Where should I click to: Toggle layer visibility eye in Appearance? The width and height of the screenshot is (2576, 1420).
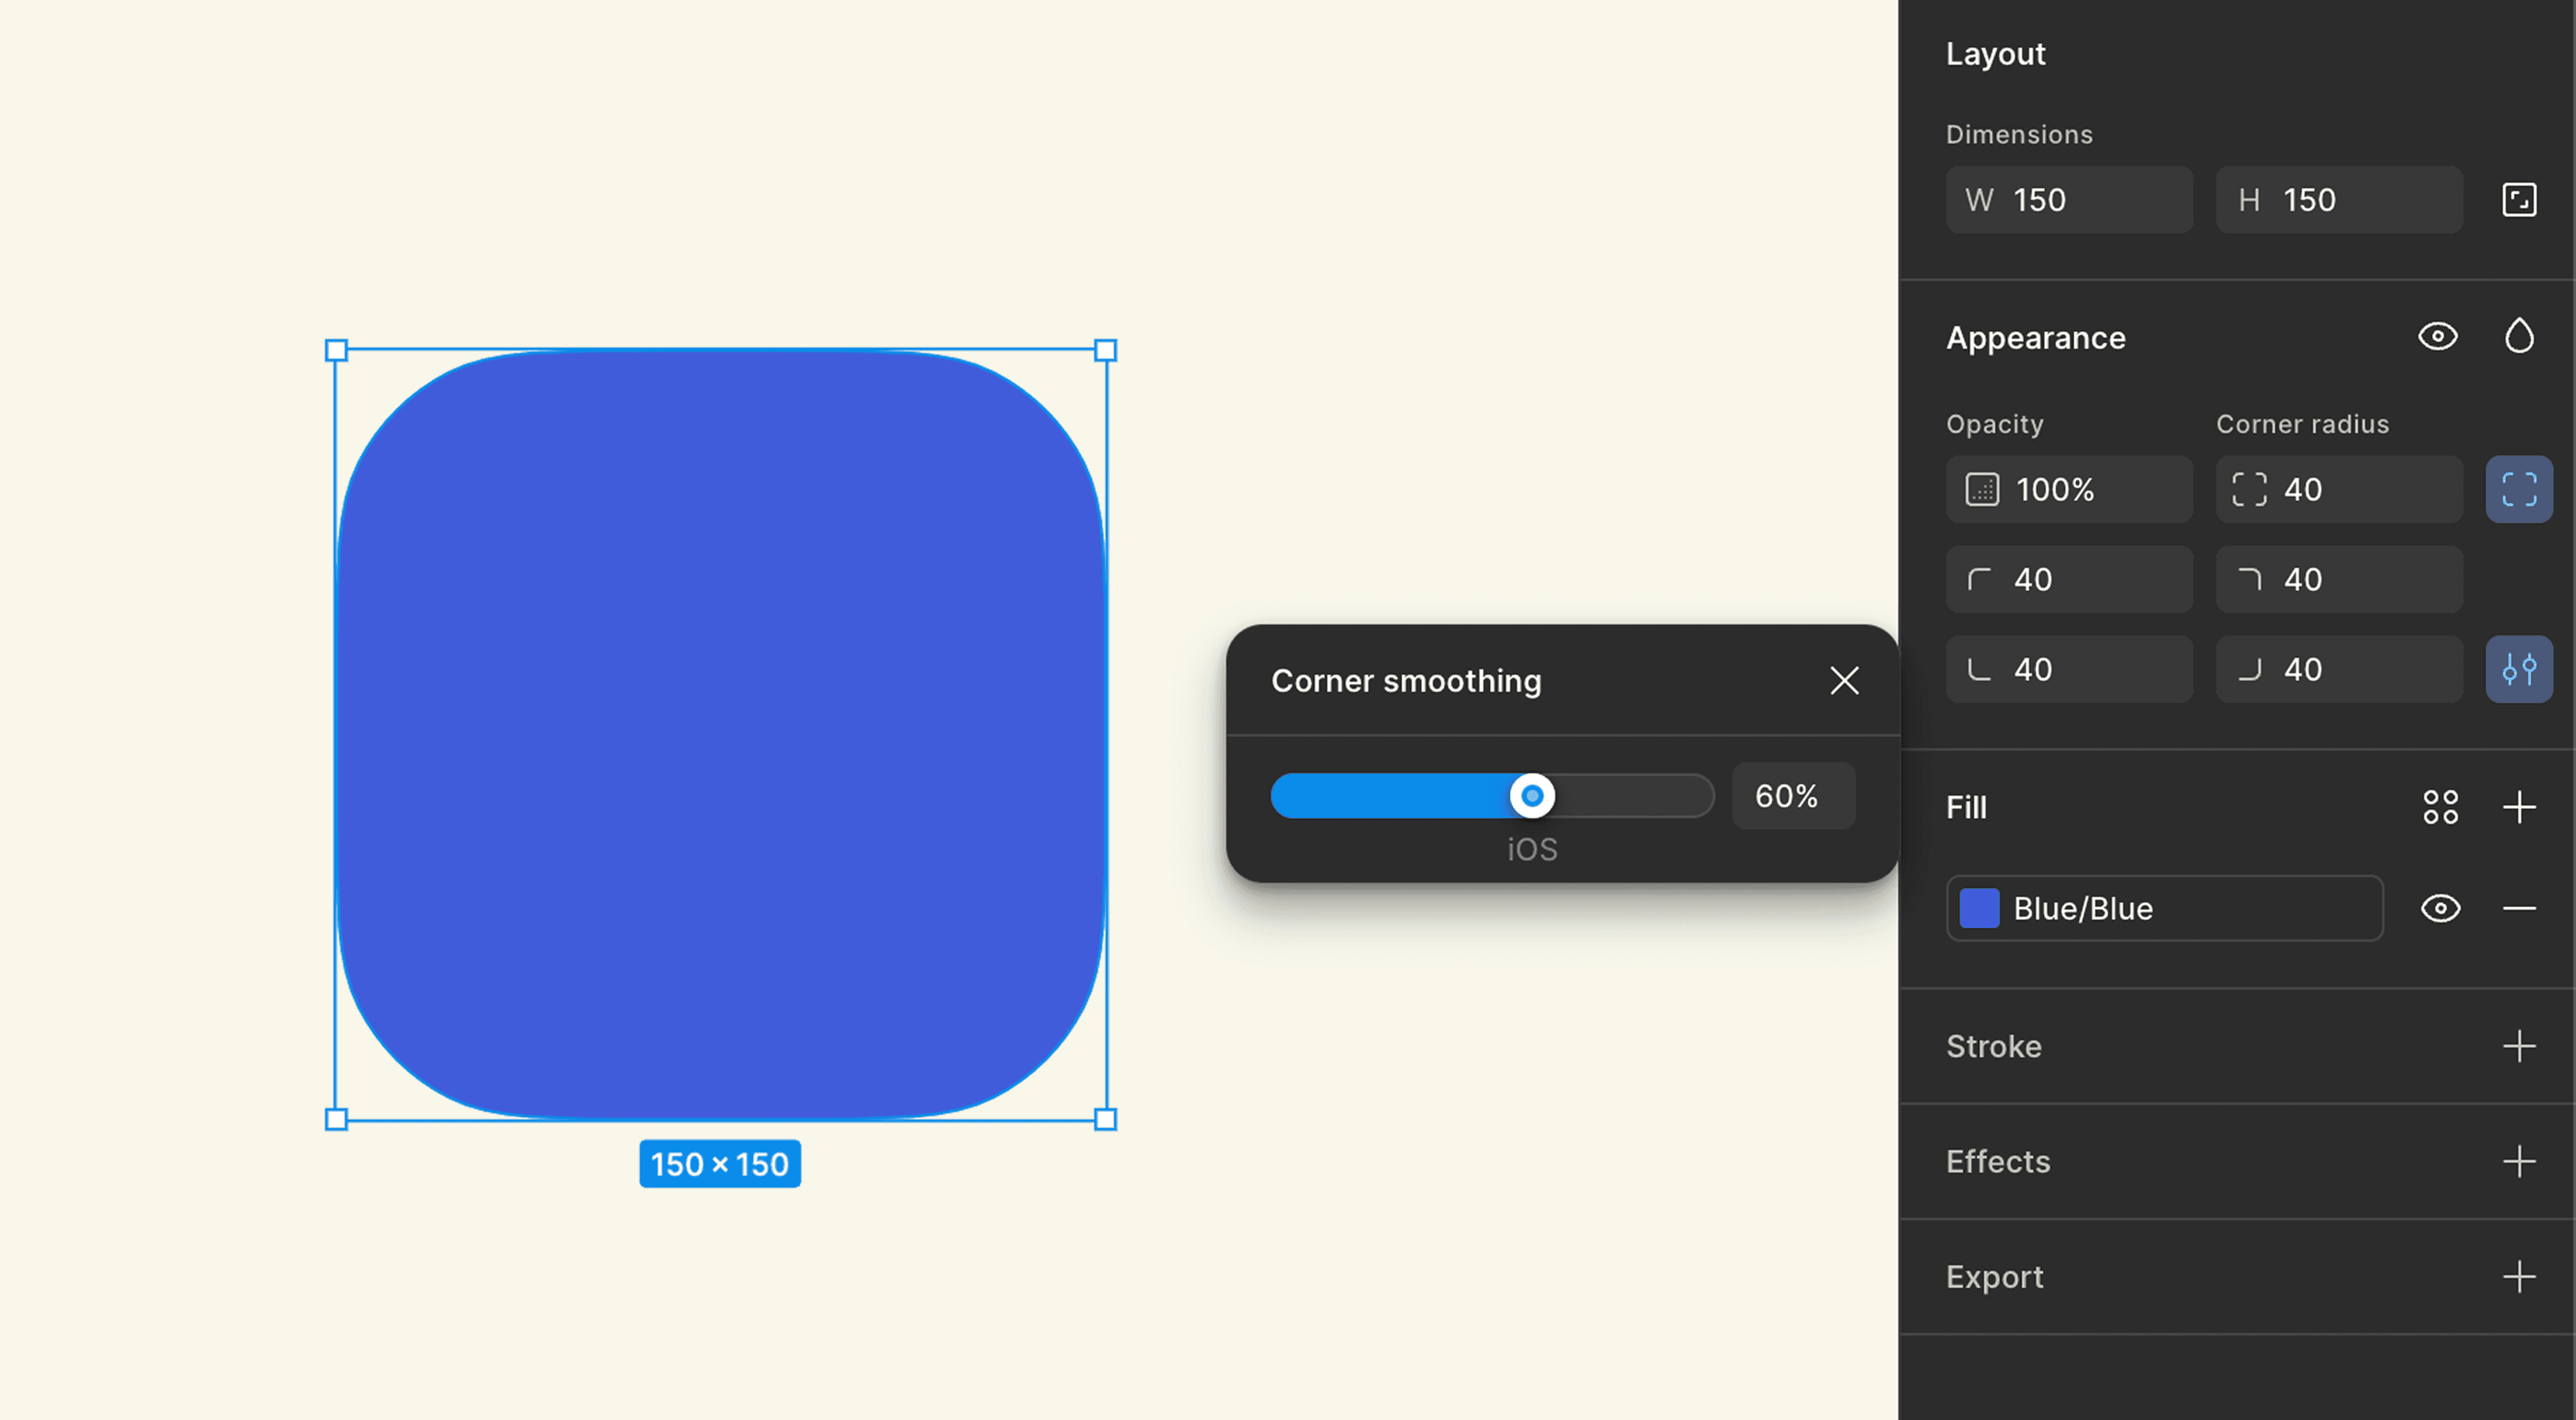[x=2437, y=337]
